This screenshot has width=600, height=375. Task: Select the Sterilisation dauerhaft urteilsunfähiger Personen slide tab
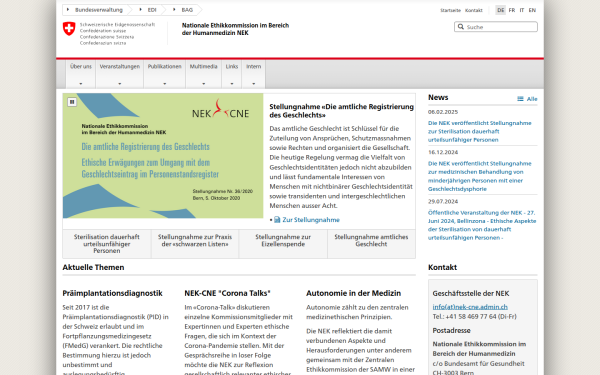click(x=107, y=244)
